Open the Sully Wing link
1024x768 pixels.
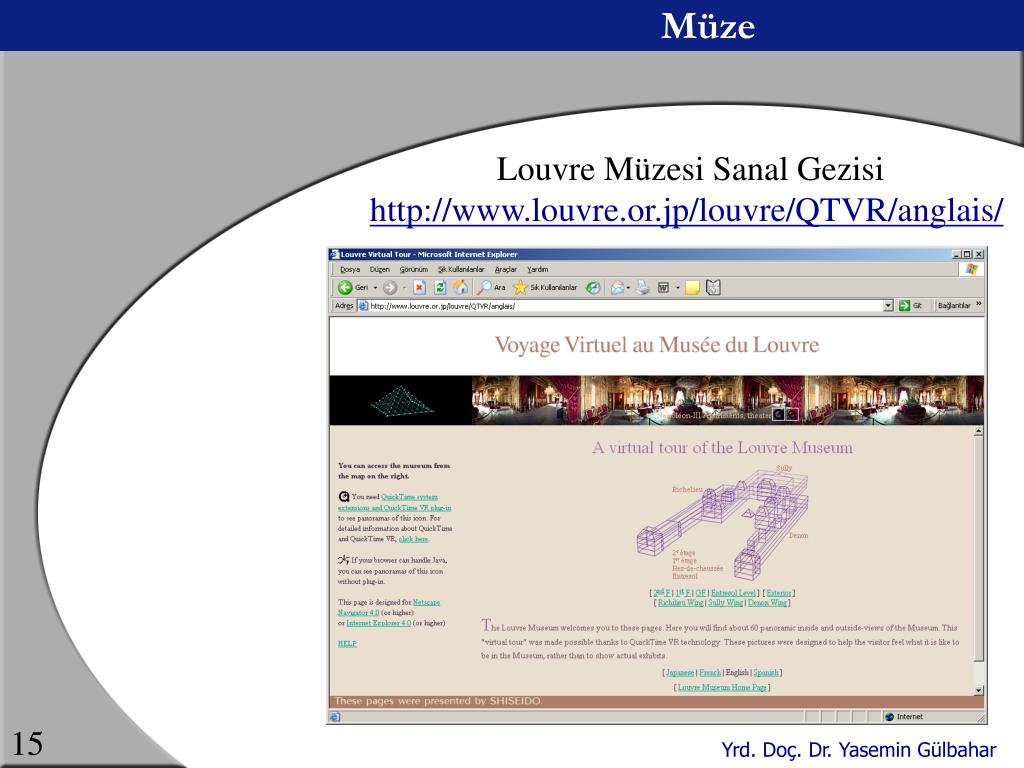click(726, 603)
